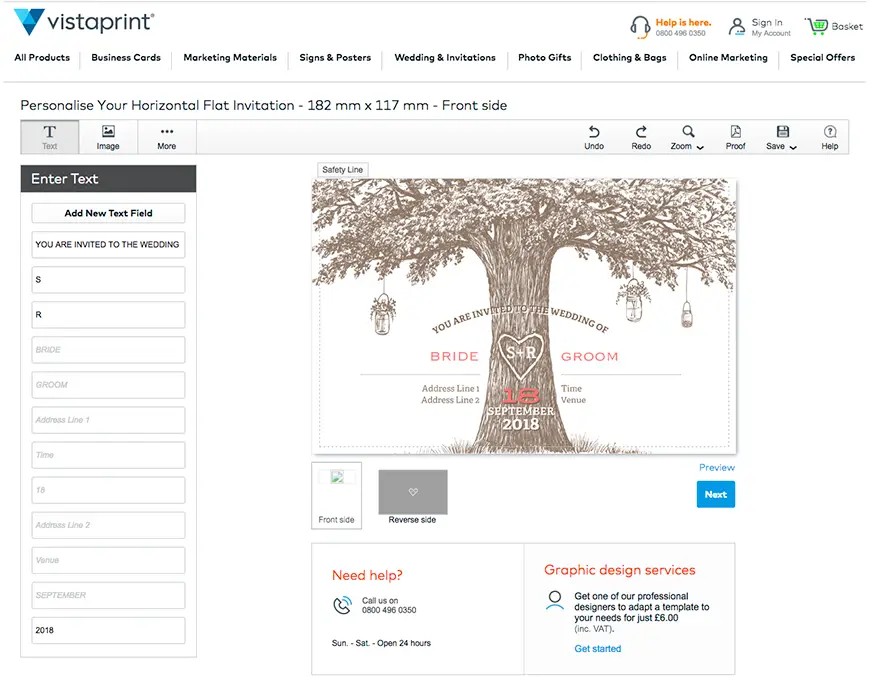Open the shopping Basket

coord(833,26)
